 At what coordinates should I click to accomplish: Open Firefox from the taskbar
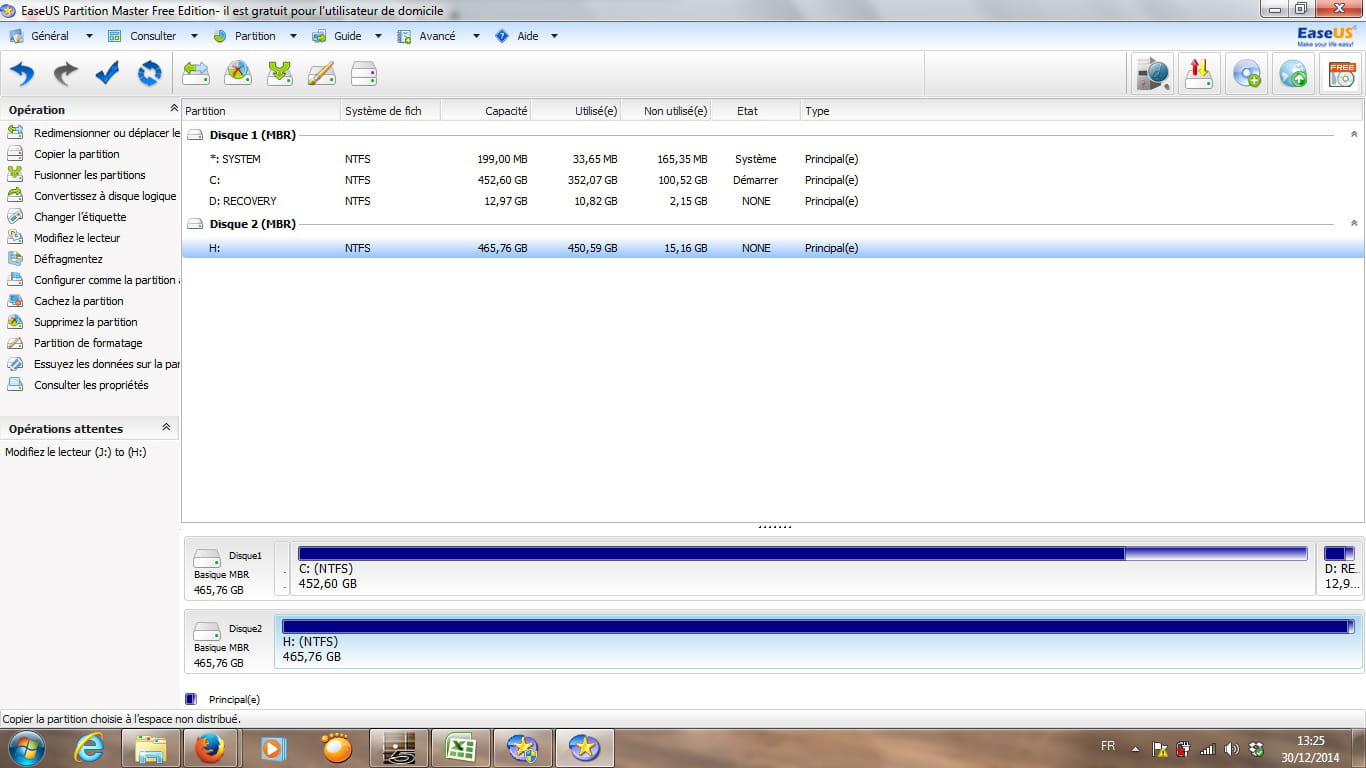tap(210, 748)
